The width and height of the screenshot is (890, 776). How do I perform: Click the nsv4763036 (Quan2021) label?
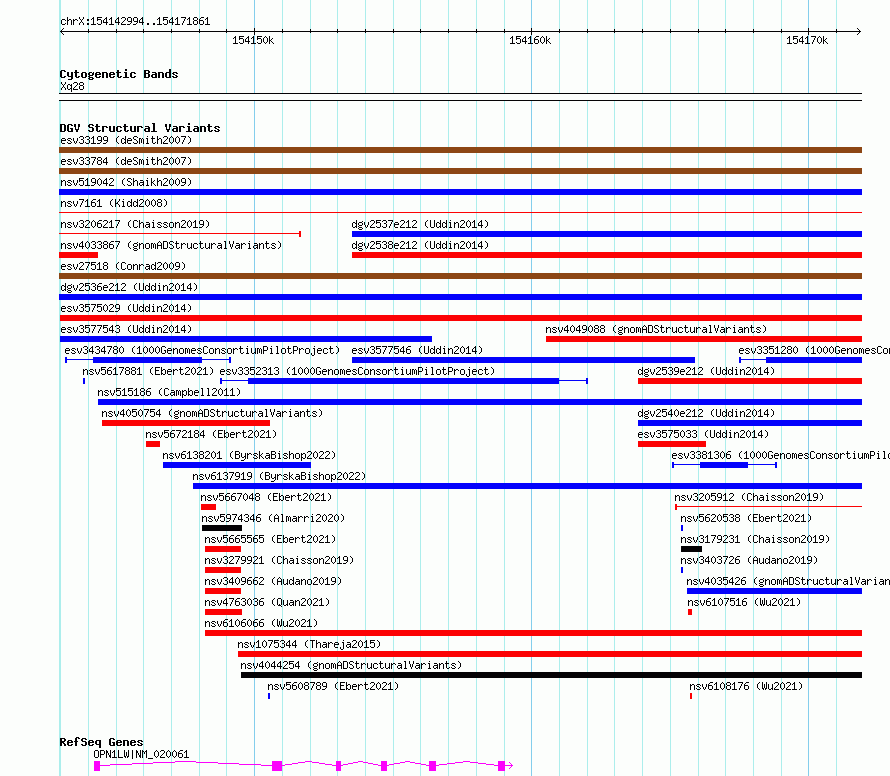coord(267,602)
